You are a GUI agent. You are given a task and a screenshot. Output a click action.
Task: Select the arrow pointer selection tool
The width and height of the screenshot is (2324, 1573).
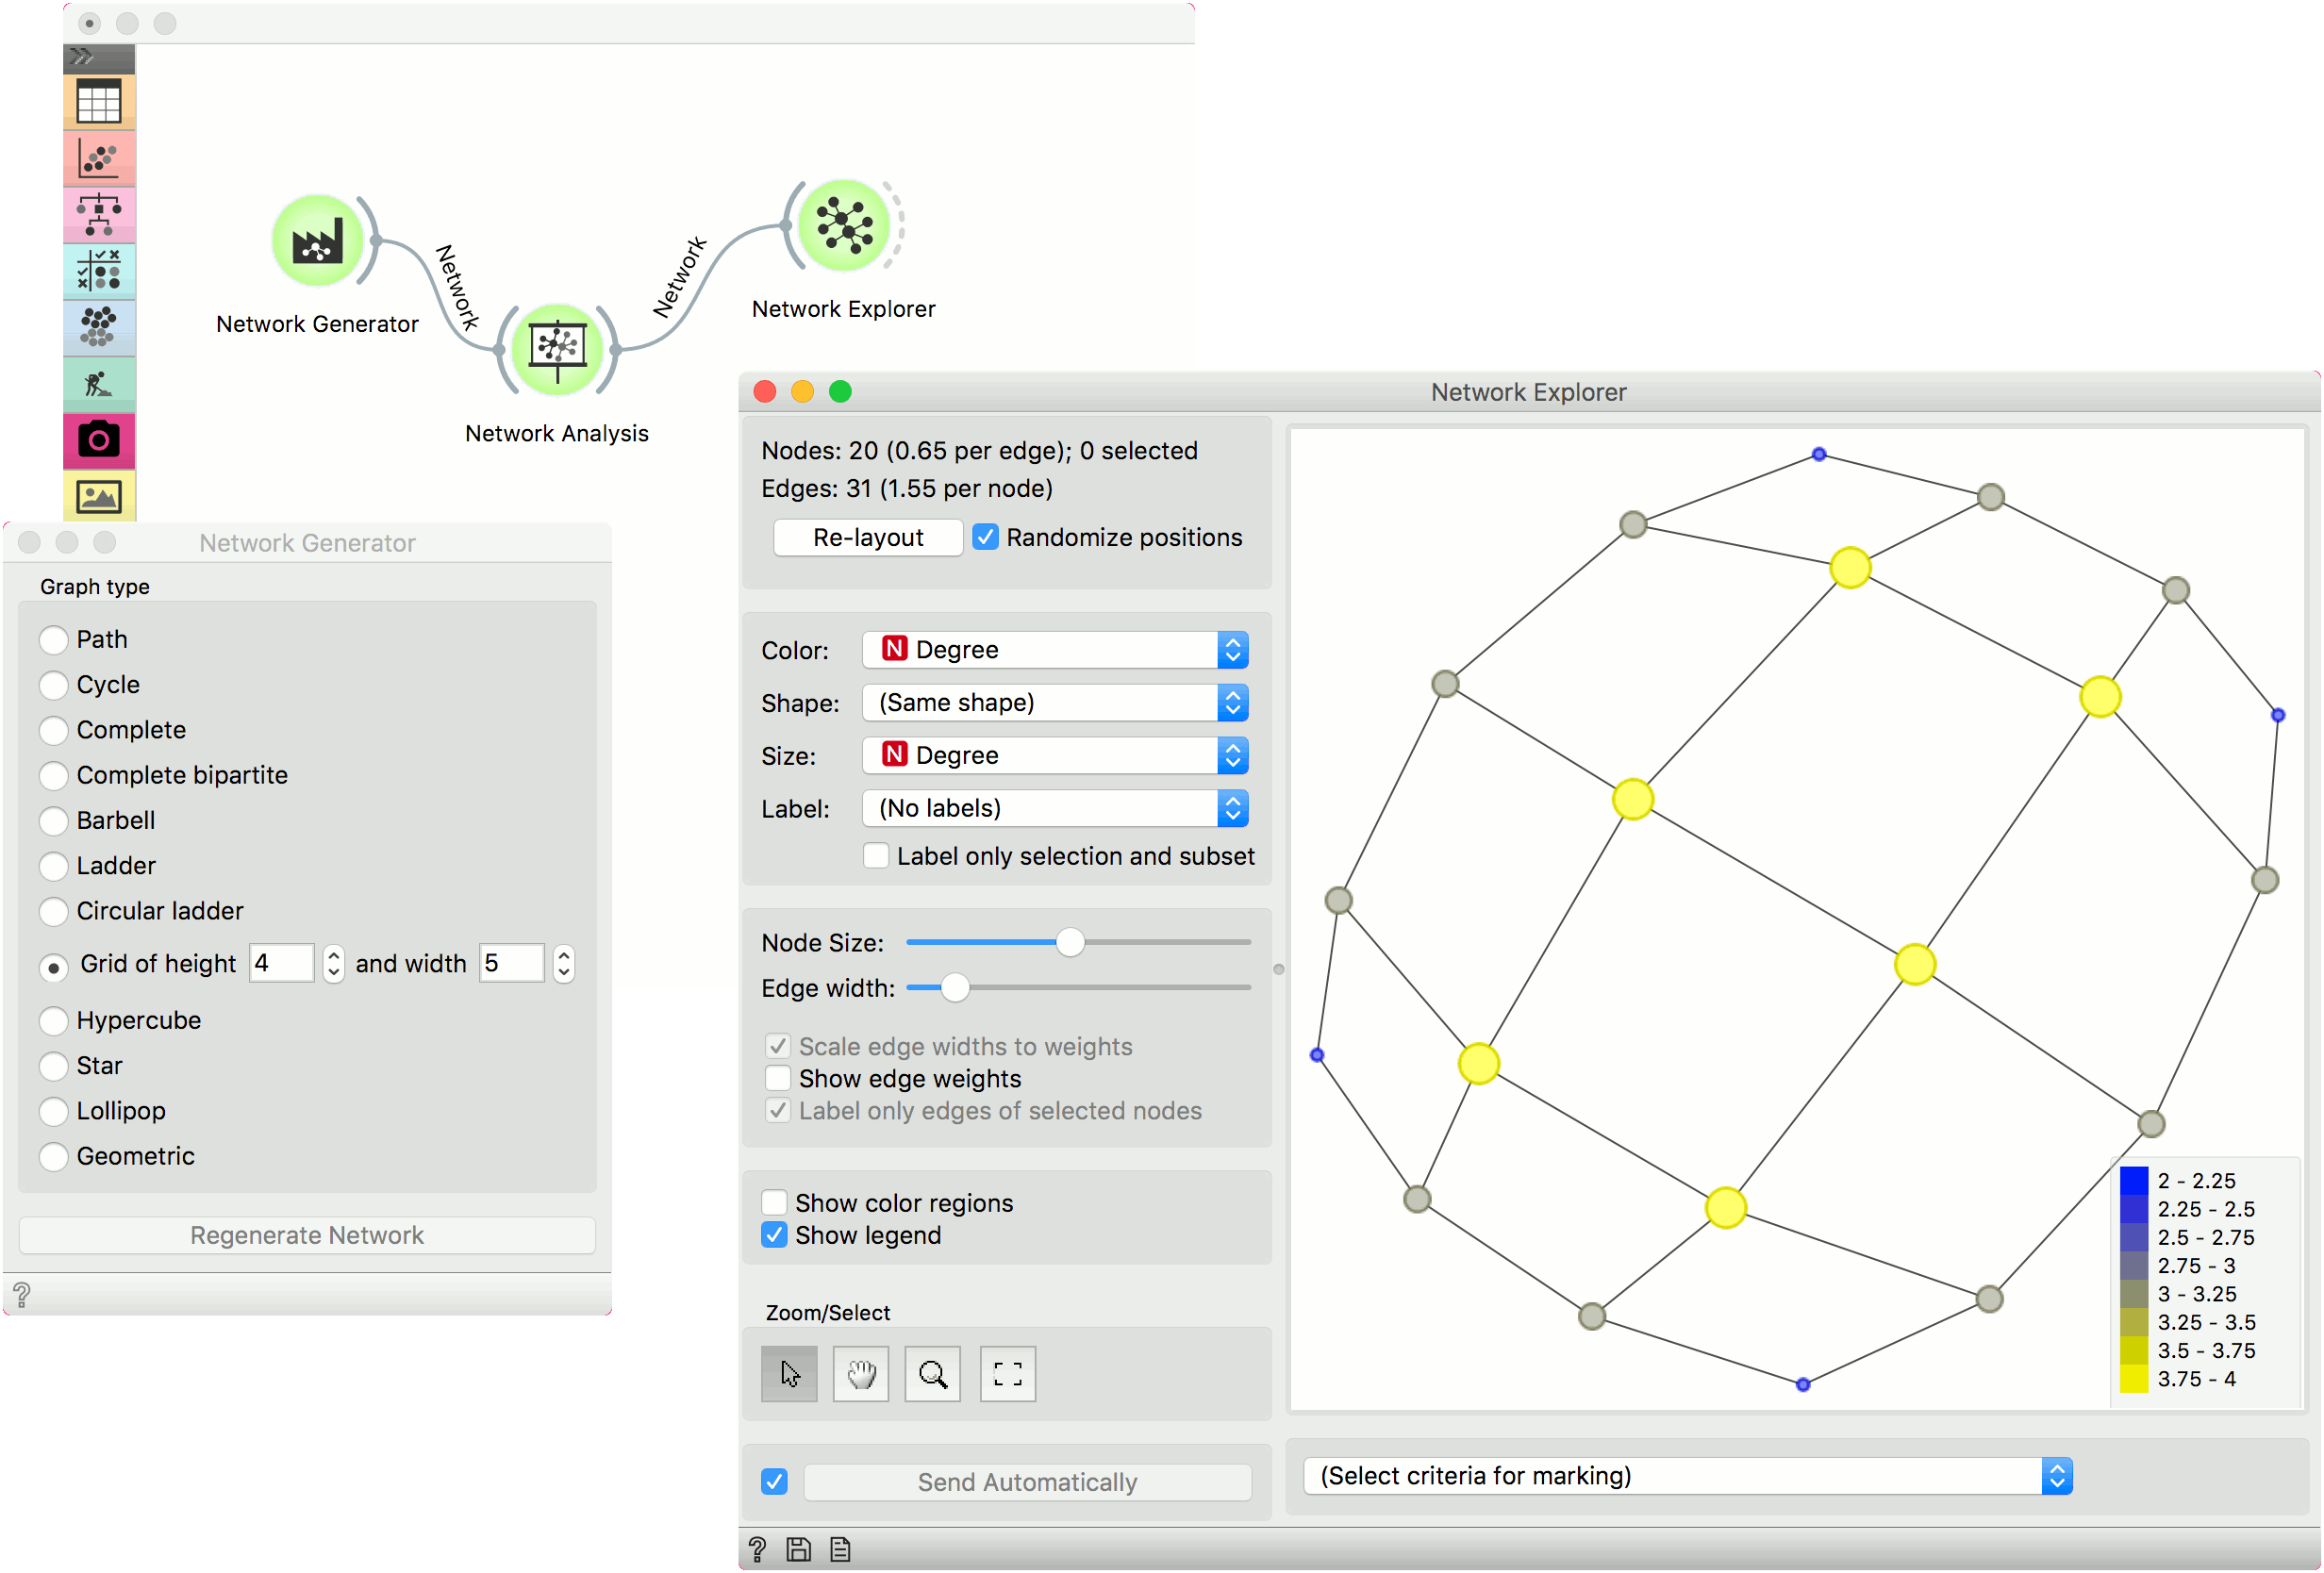point(789,1374)
